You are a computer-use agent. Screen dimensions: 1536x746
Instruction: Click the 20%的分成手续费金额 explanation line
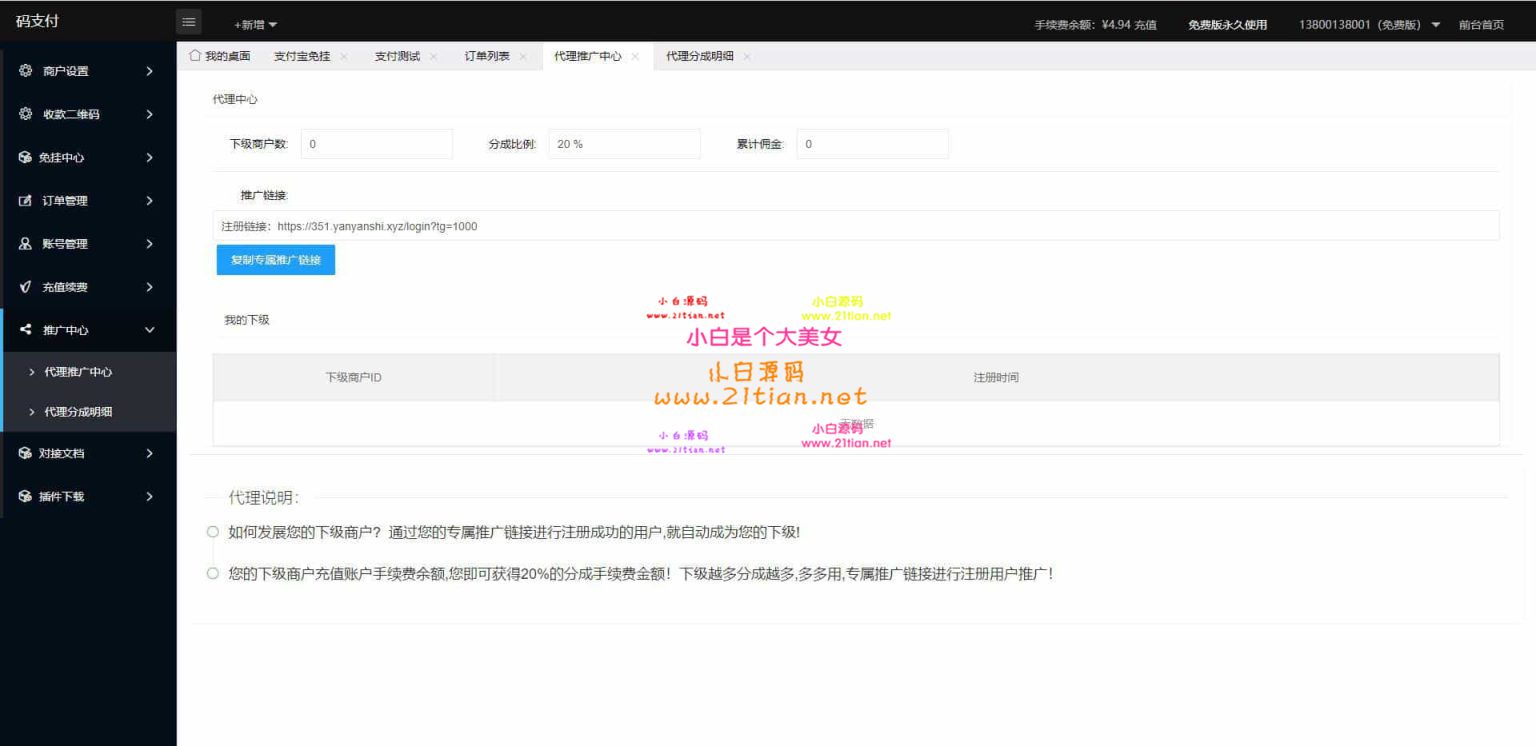[x=640, y=574]
